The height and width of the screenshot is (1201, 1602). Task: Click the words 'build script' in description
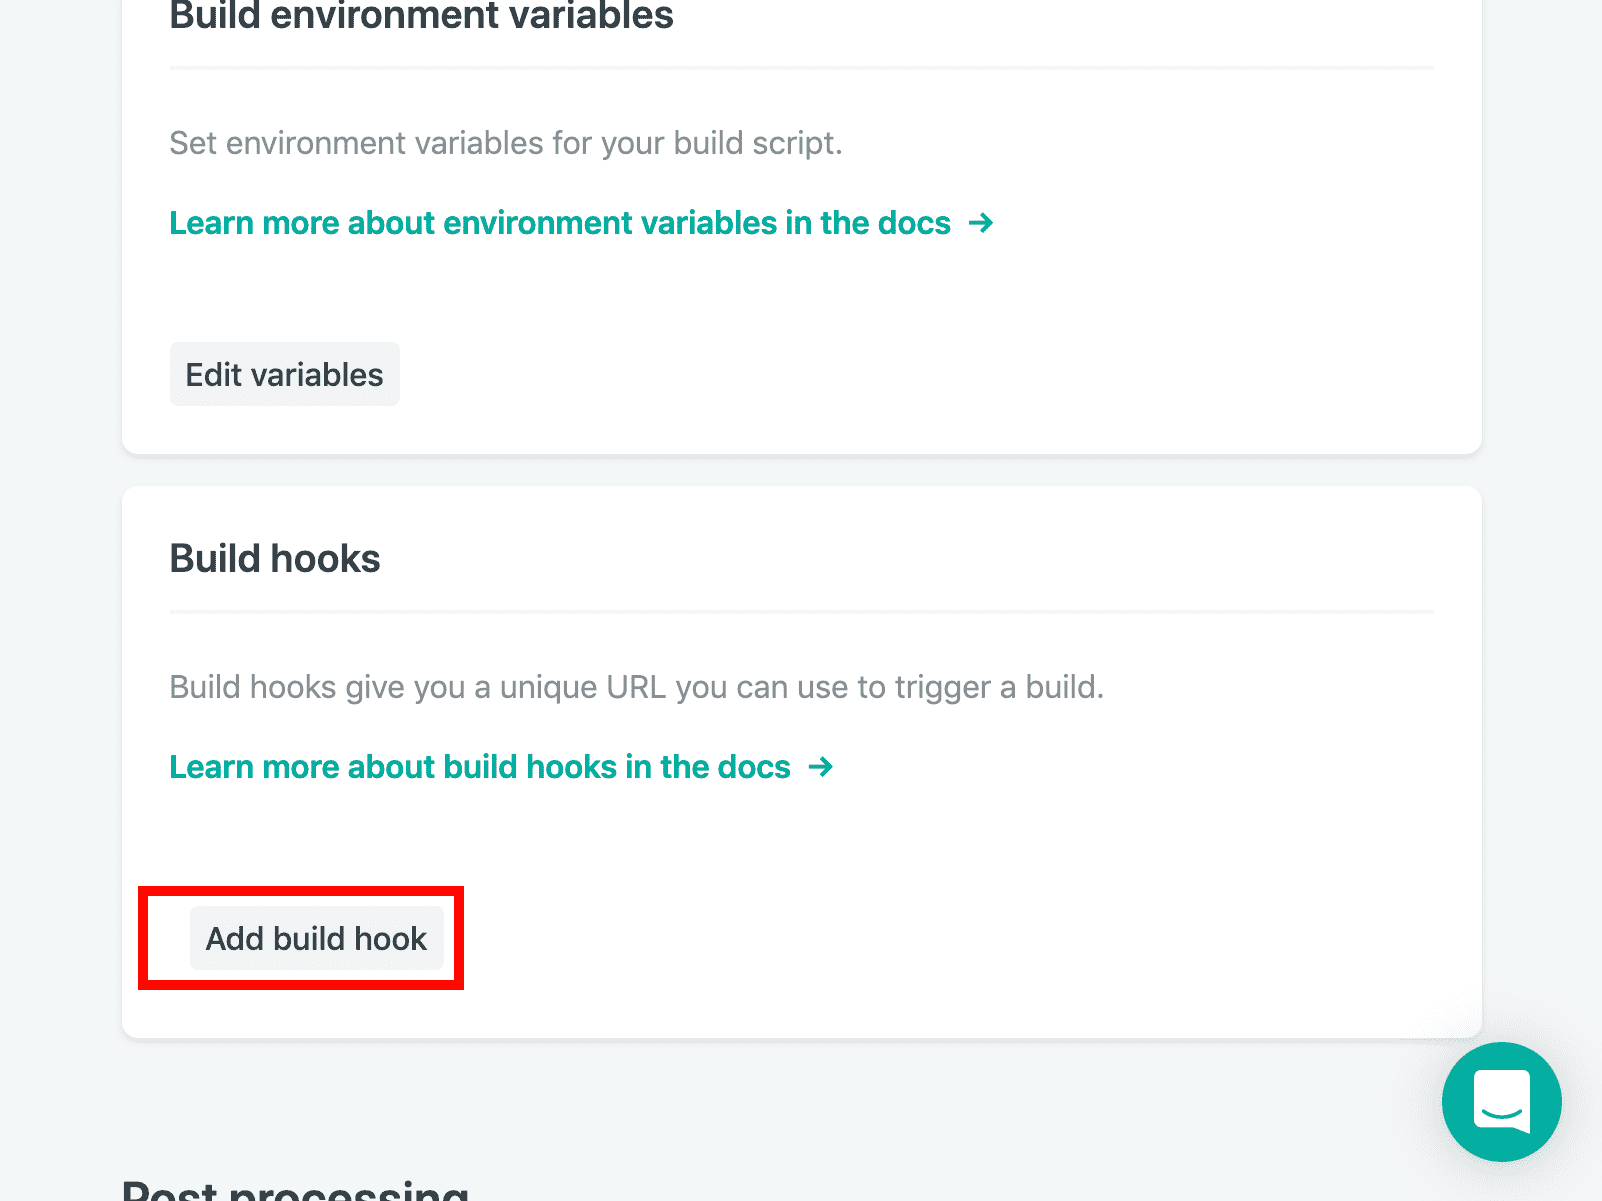(756, 143)
